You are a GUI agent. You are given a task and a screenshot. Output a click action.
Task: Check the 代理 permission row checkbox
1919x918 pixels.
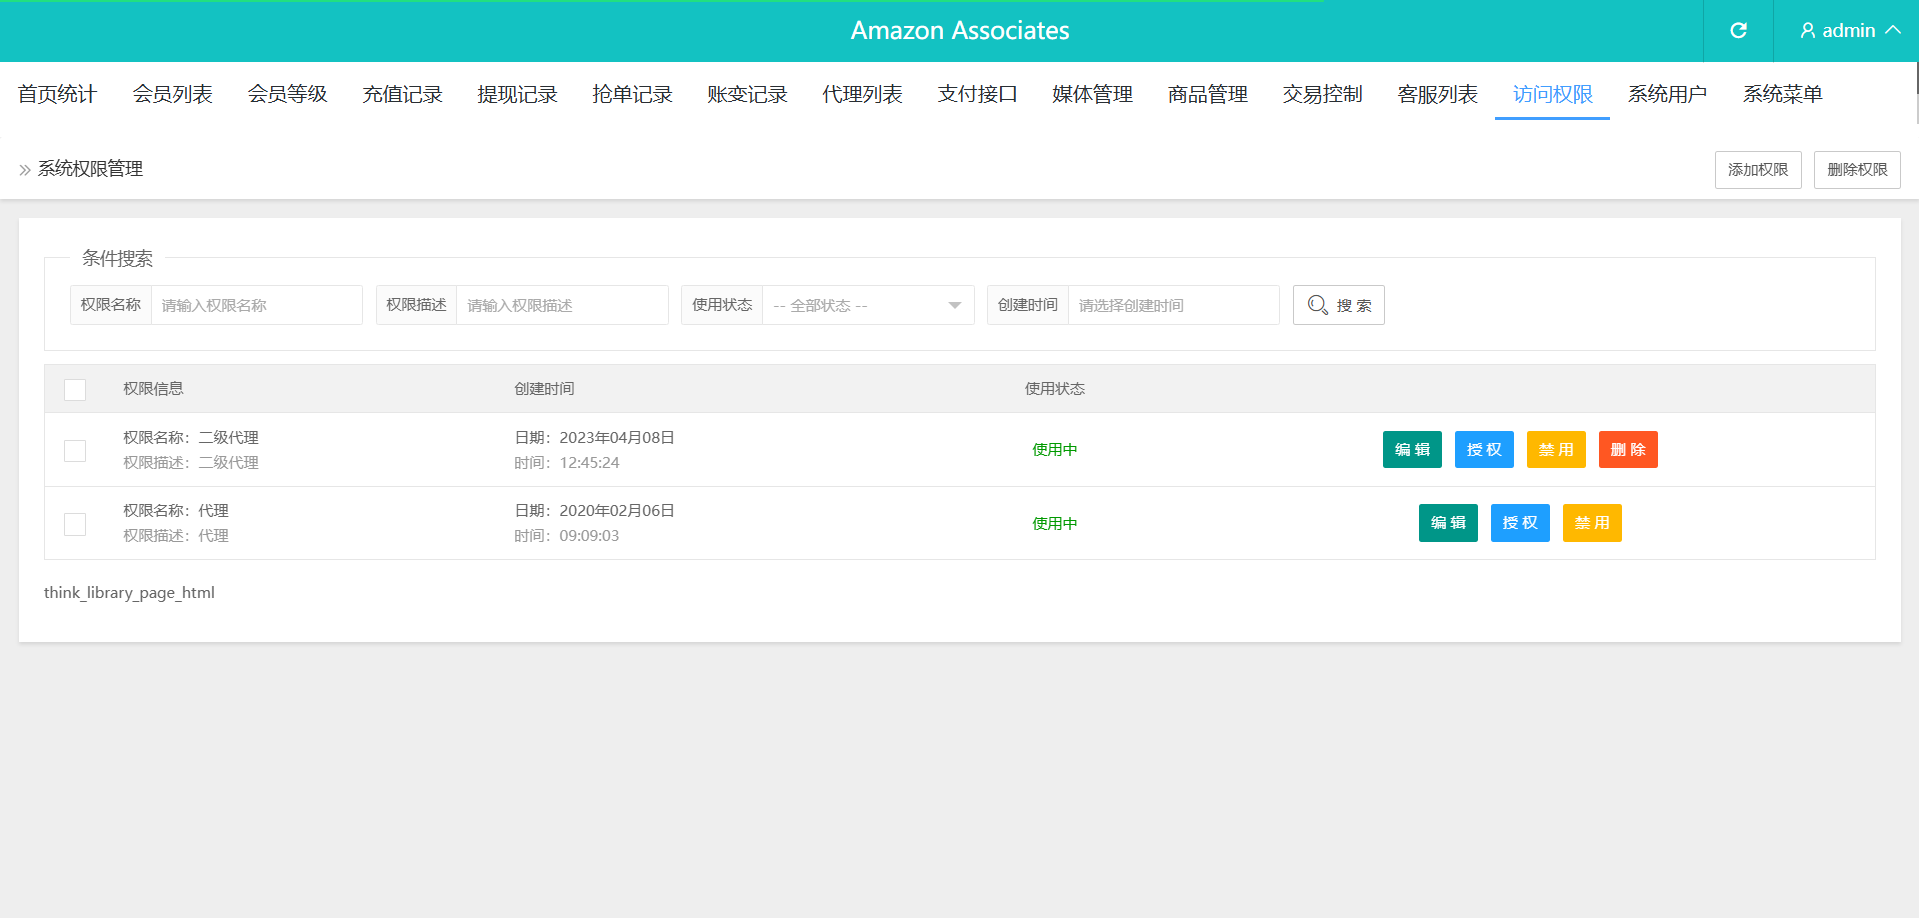(75, 524)
